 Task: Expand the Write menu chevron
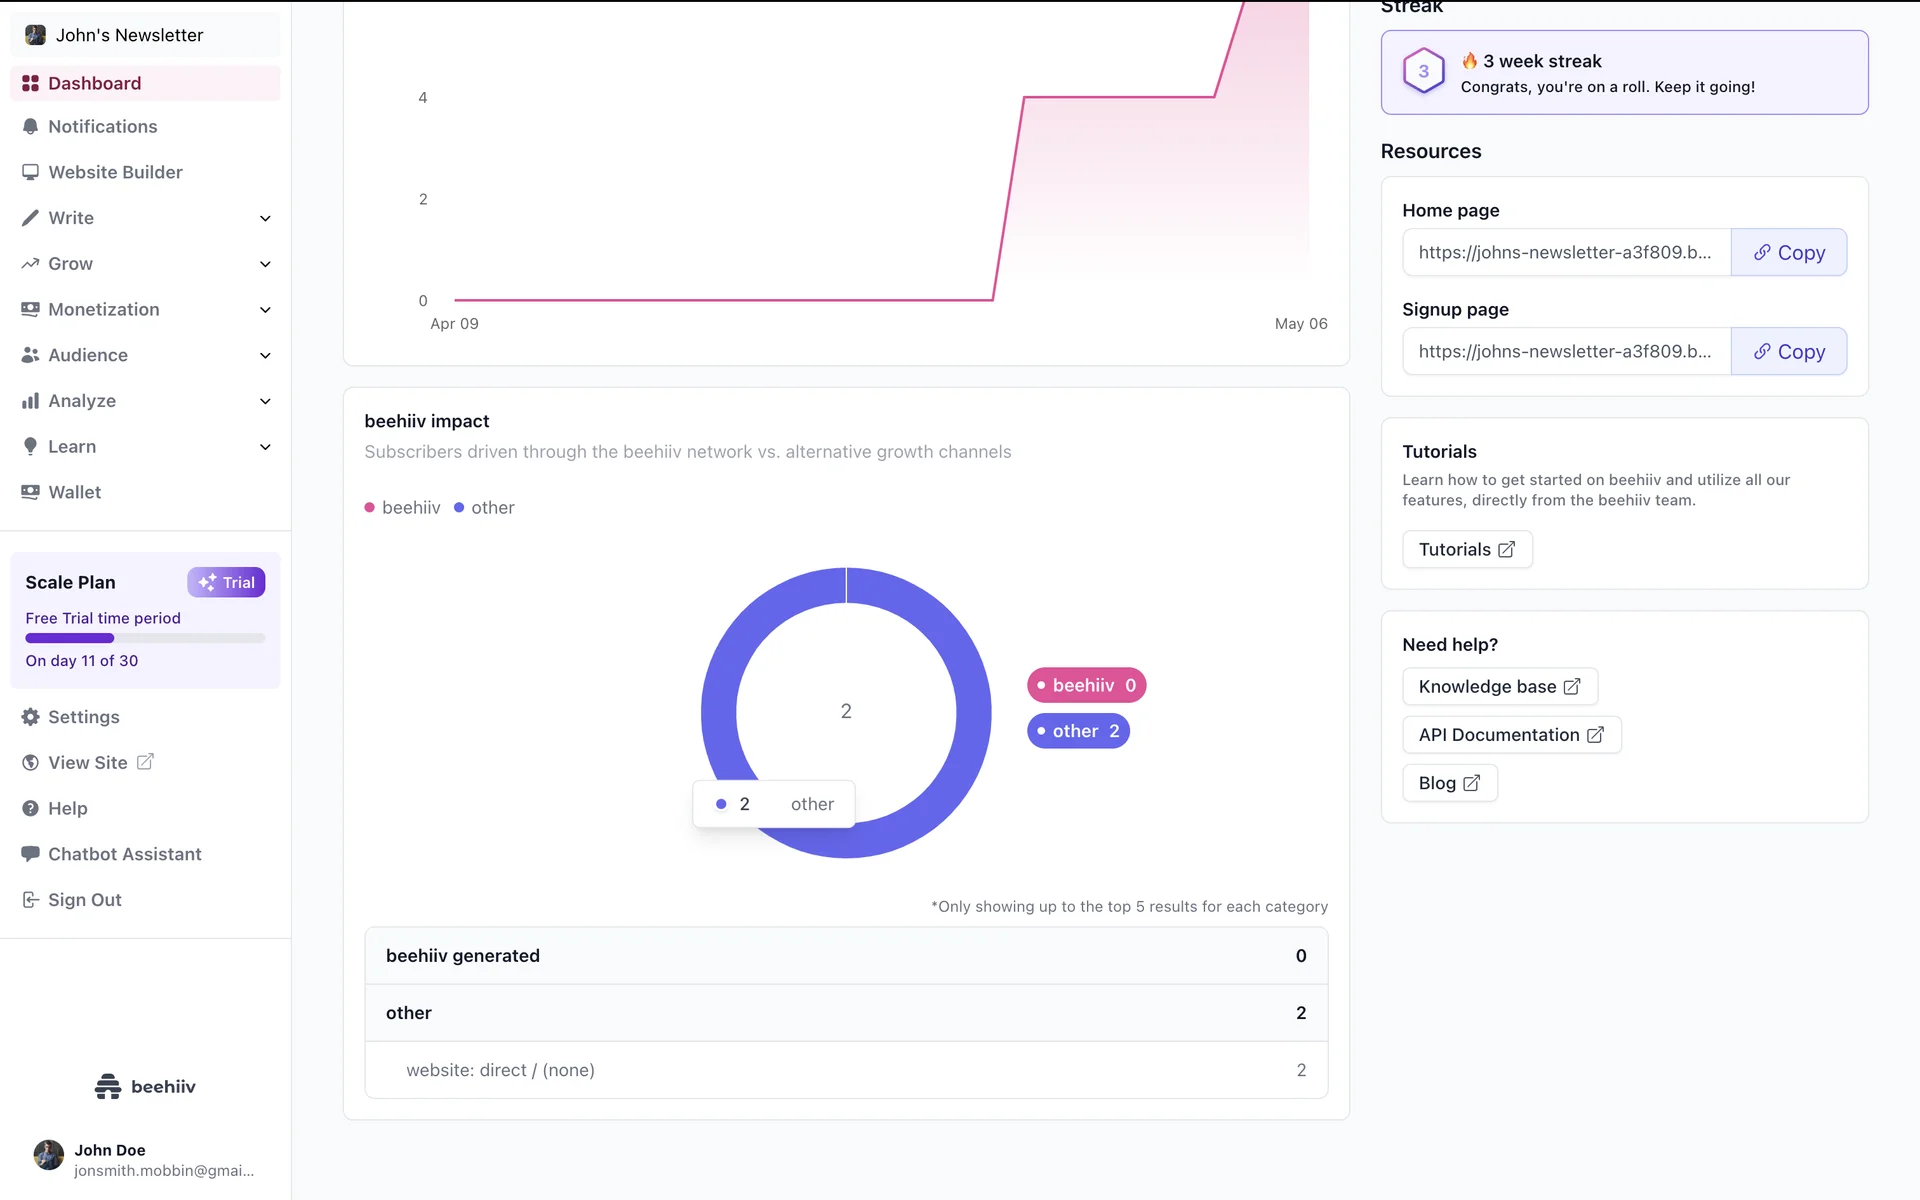[x=265, y=218]
